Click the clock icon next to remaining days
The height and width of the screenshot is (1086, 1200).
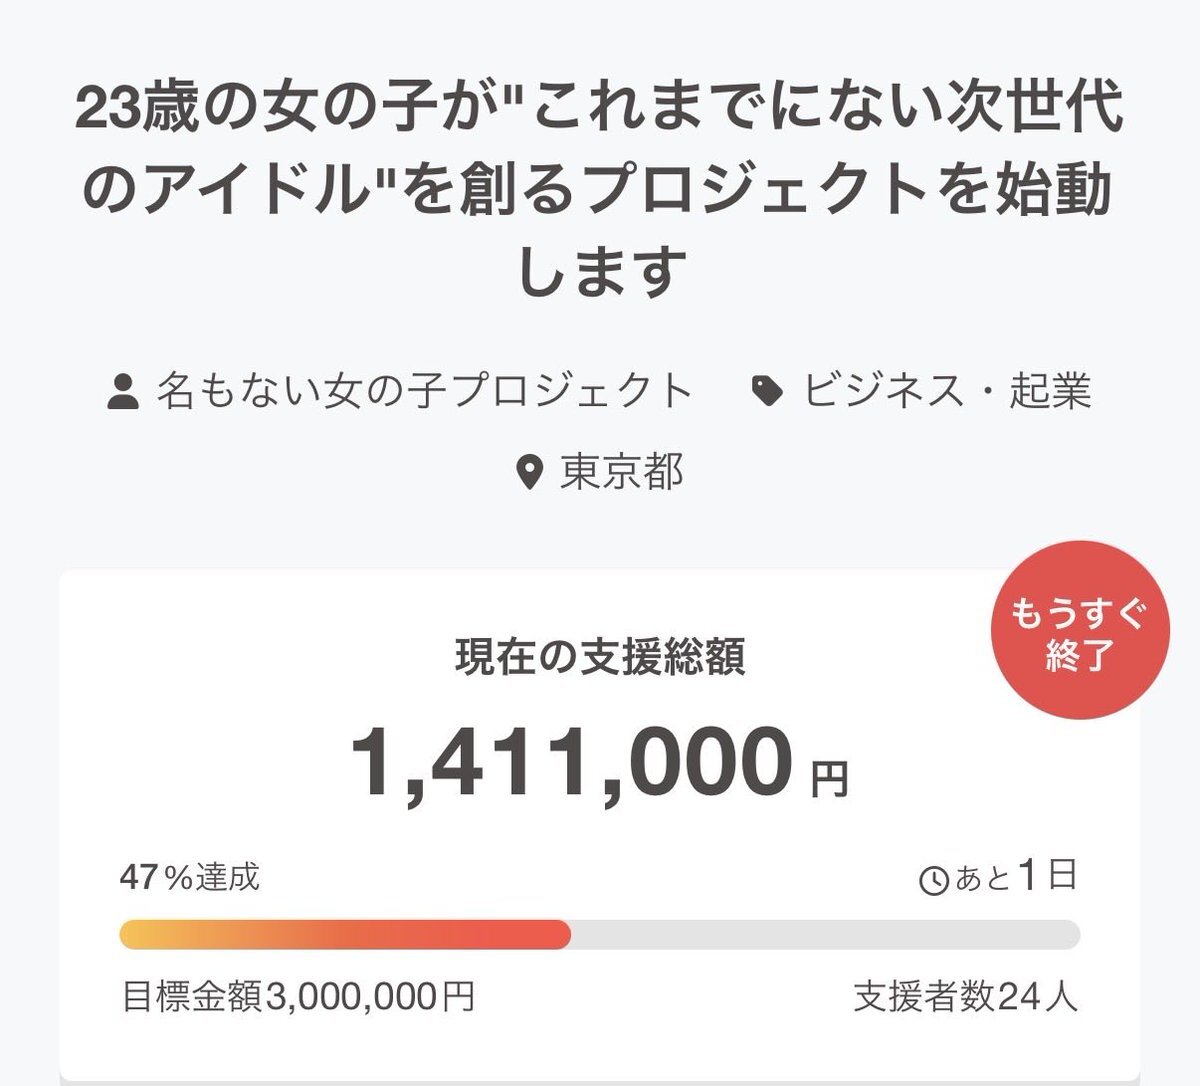pyautogui.click(x=933, y=881)
